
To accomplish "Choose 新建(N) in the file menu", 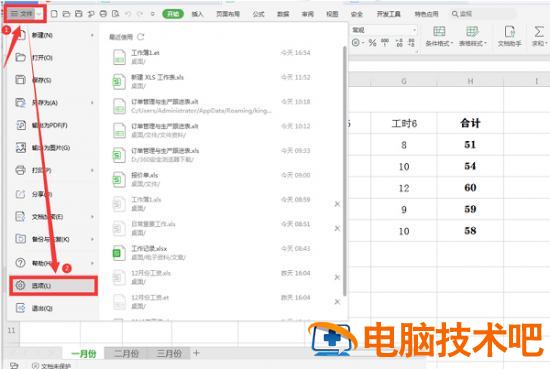I will [x=53, y=35].
